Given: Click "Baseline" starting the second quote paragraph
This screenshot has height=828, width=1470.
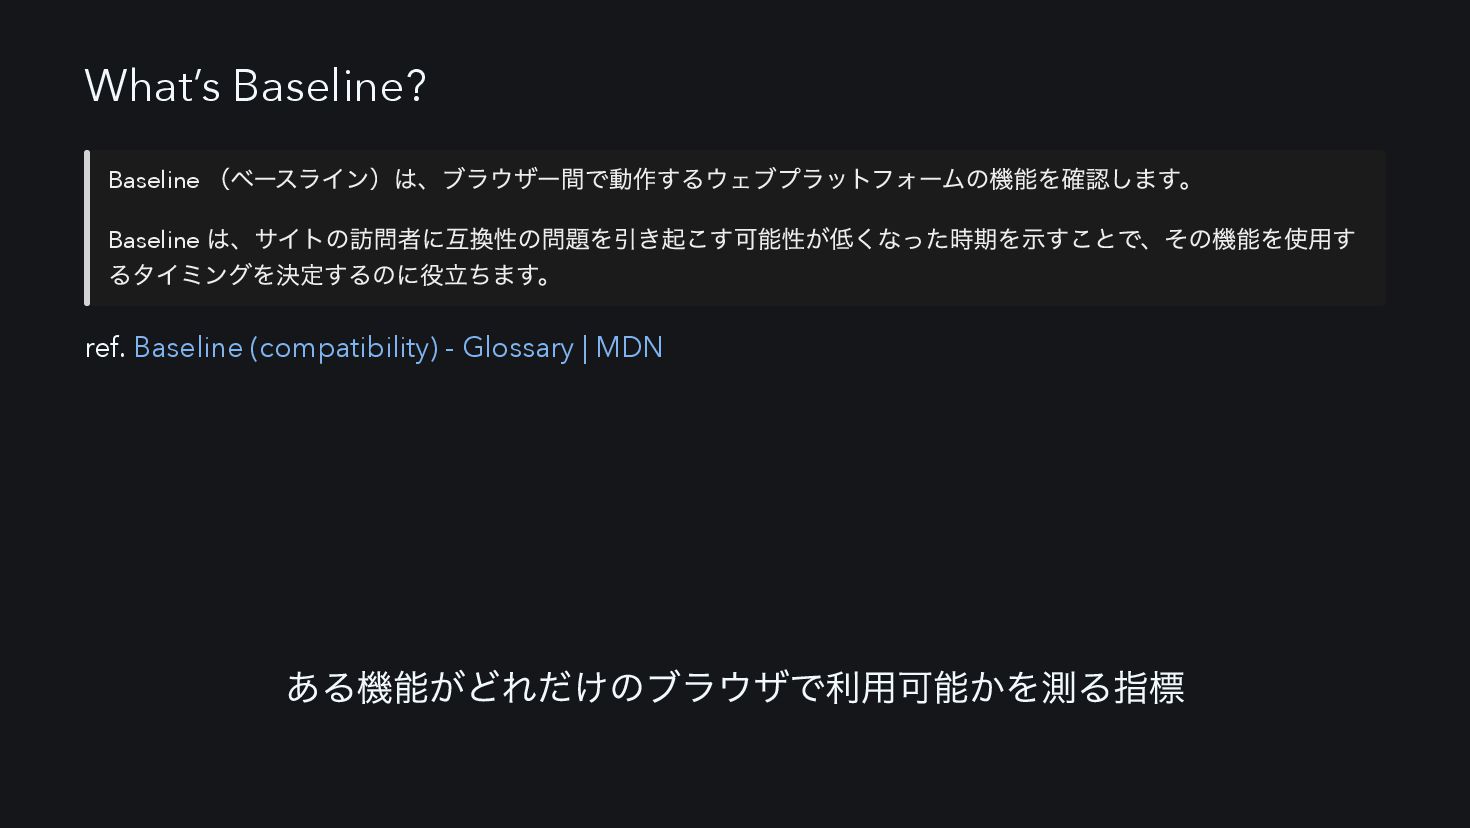Looking at the screenshot, I should [154, 240].
